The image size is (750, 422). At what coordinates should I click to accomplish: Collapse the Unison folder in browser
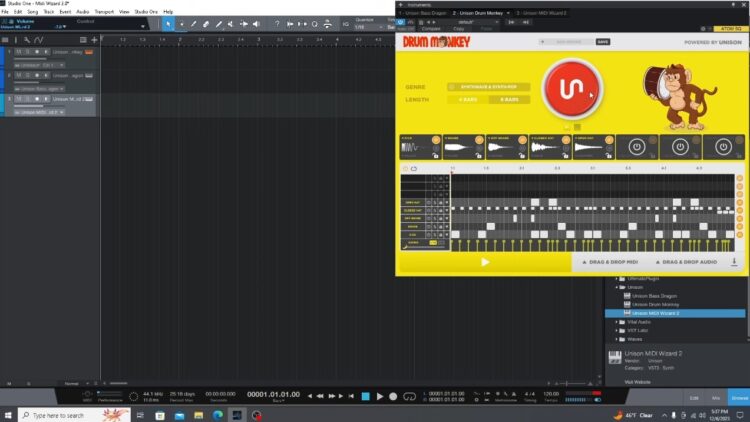(617, 287)
